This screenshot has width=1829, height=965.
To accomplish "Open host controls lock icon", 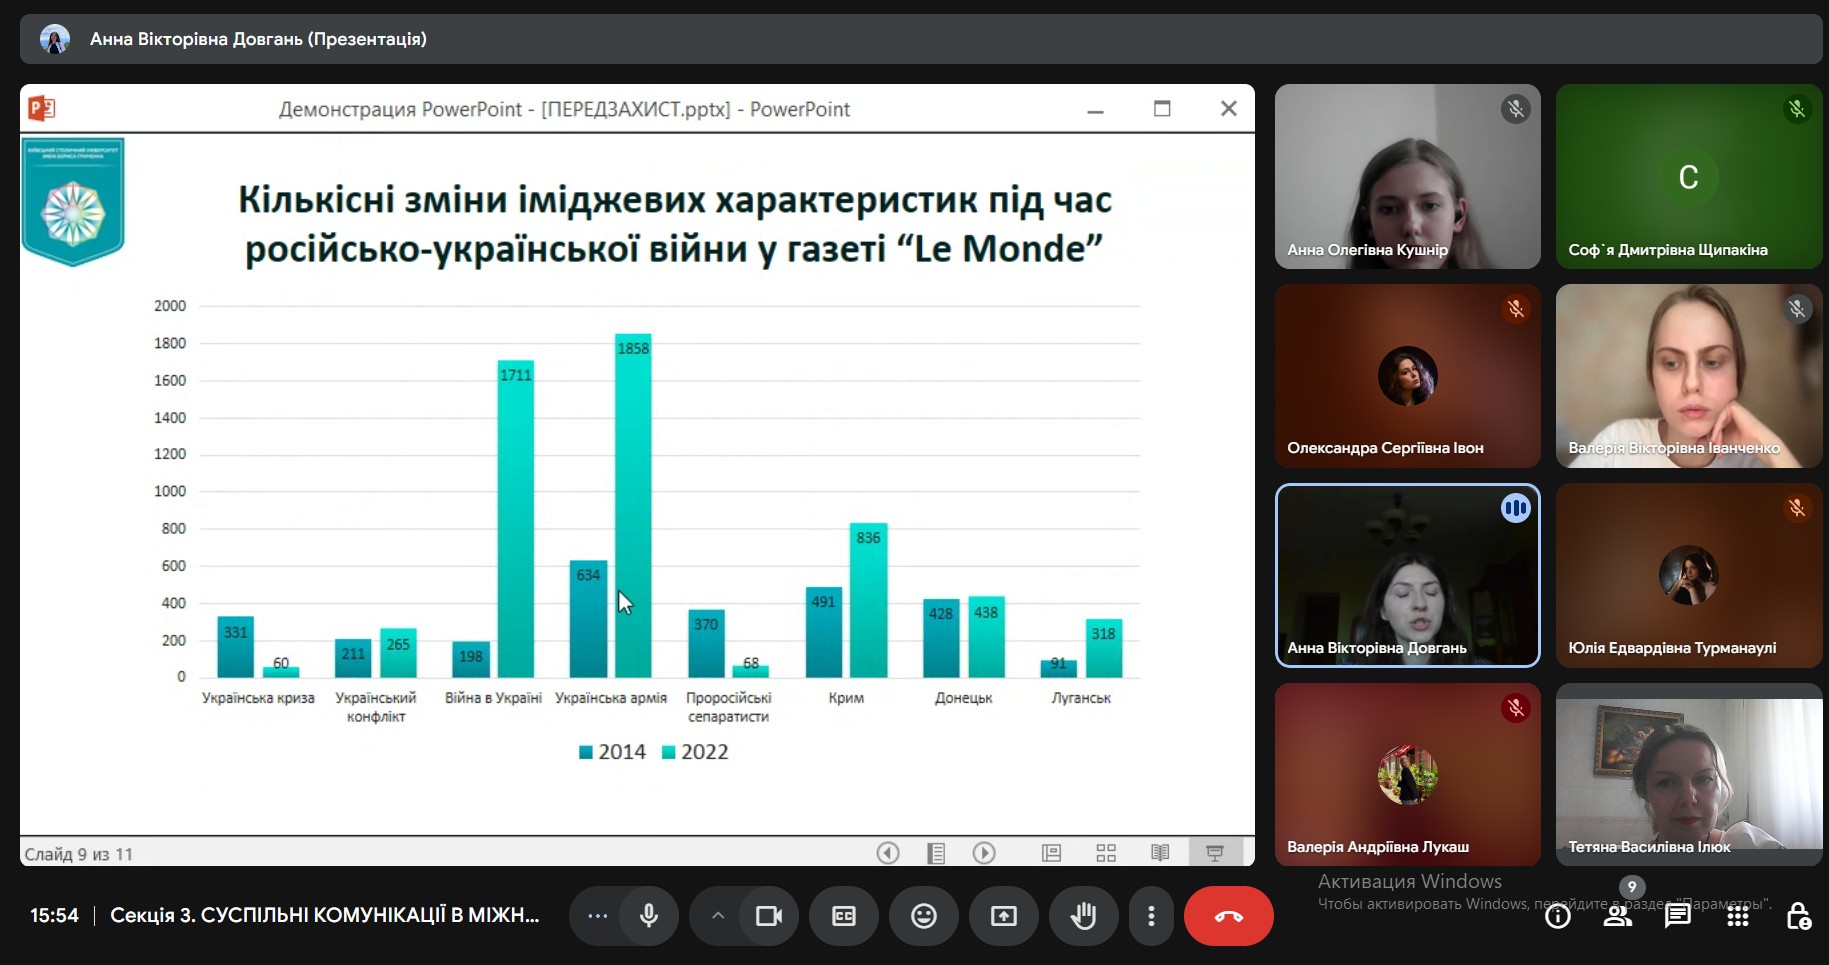I will 1797,916.
